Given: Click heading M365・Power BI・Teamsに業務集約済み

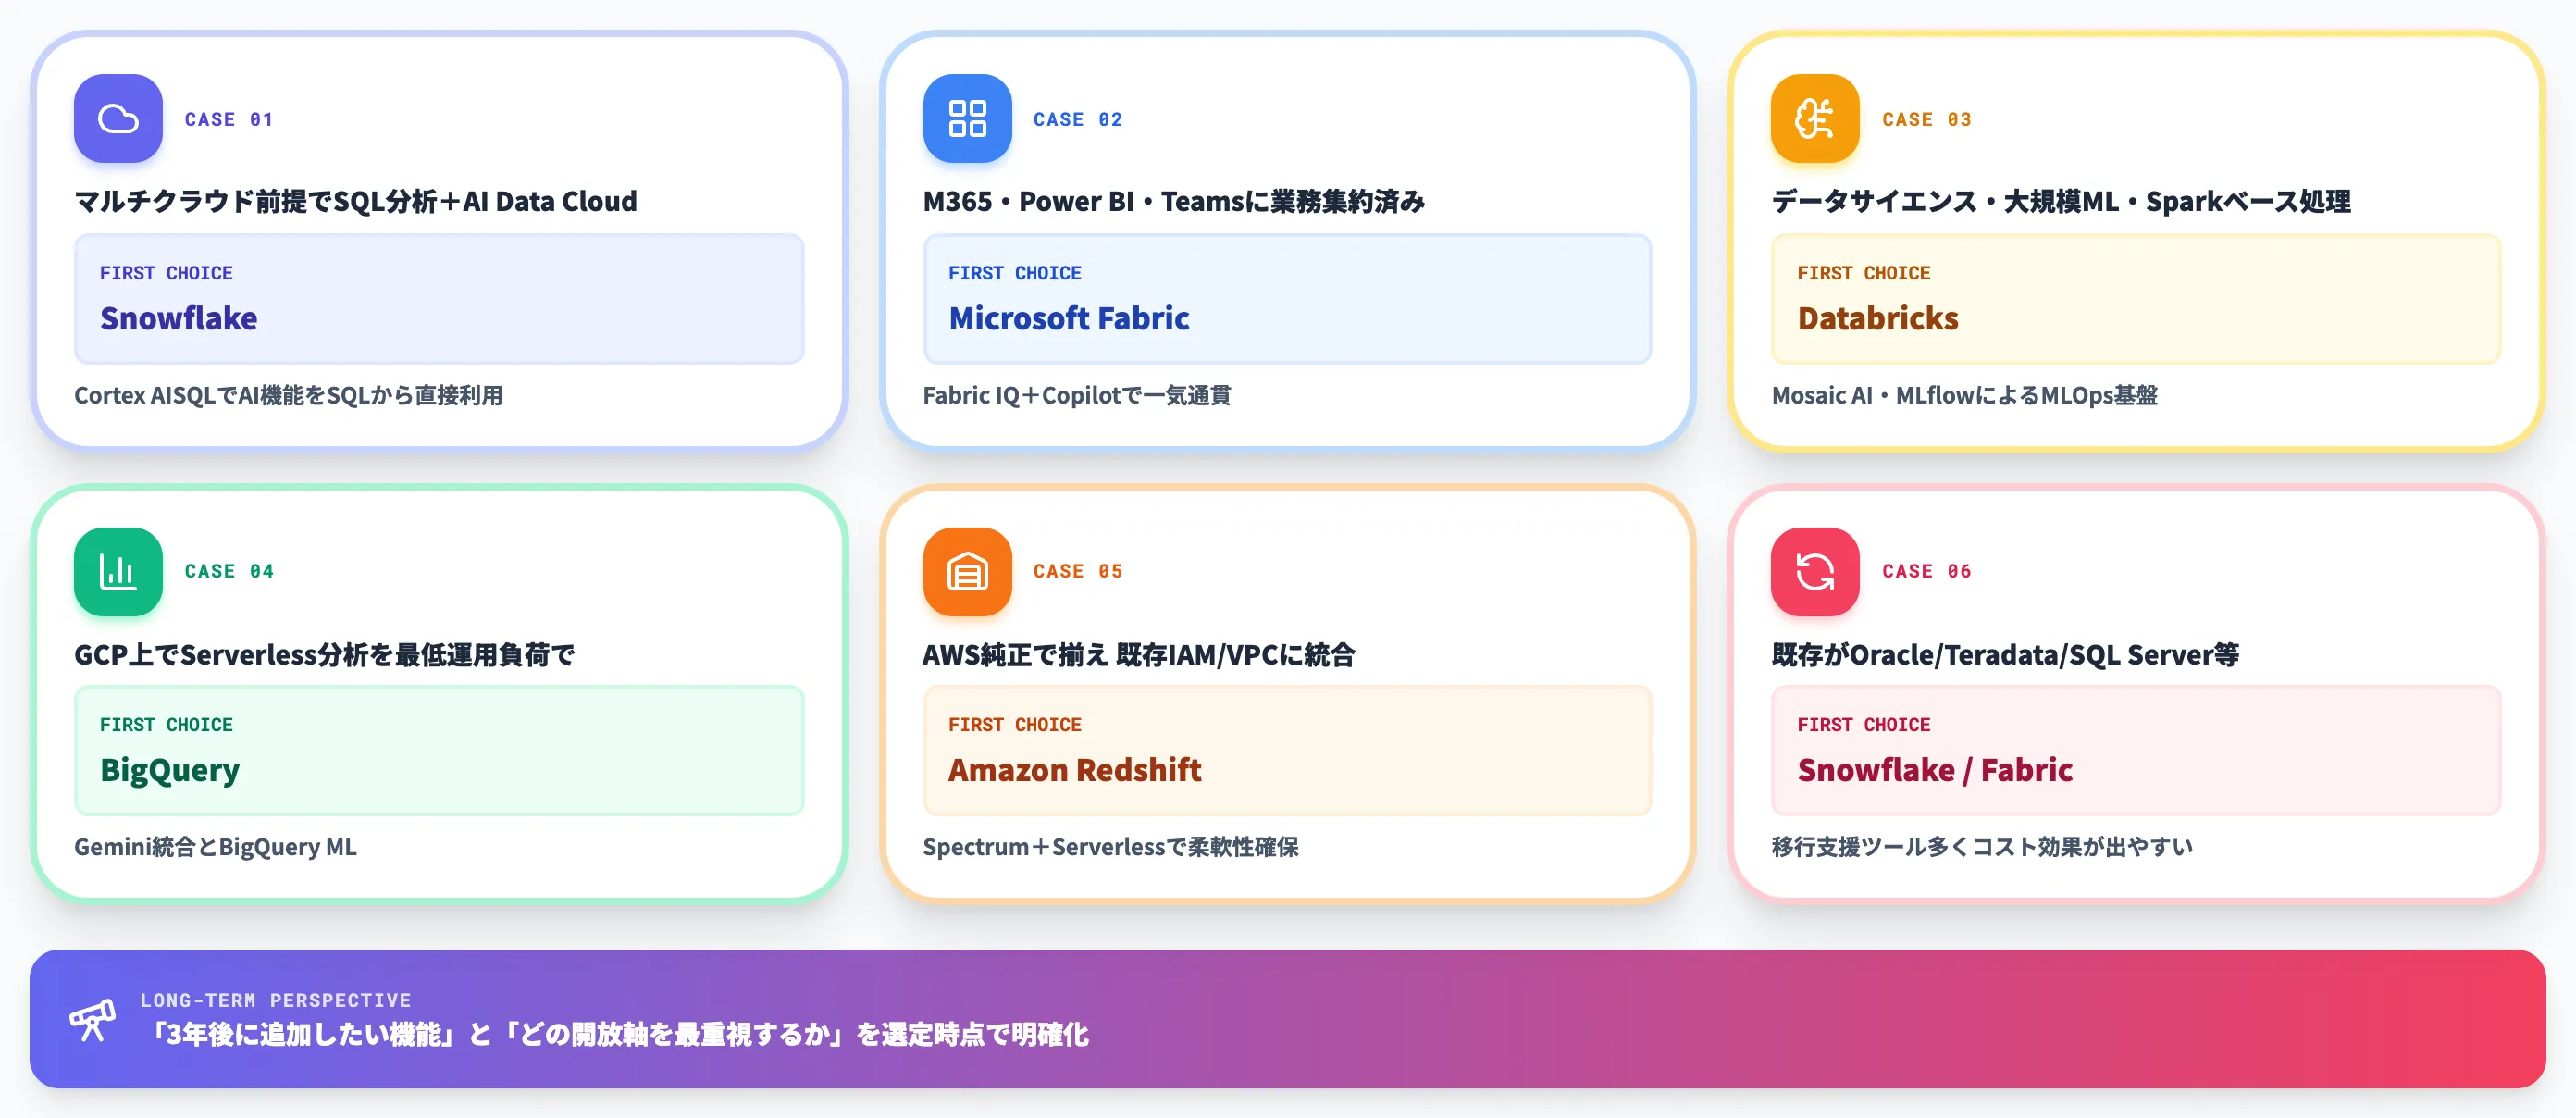Looking at the screenshot, I should coord(1173,201).
